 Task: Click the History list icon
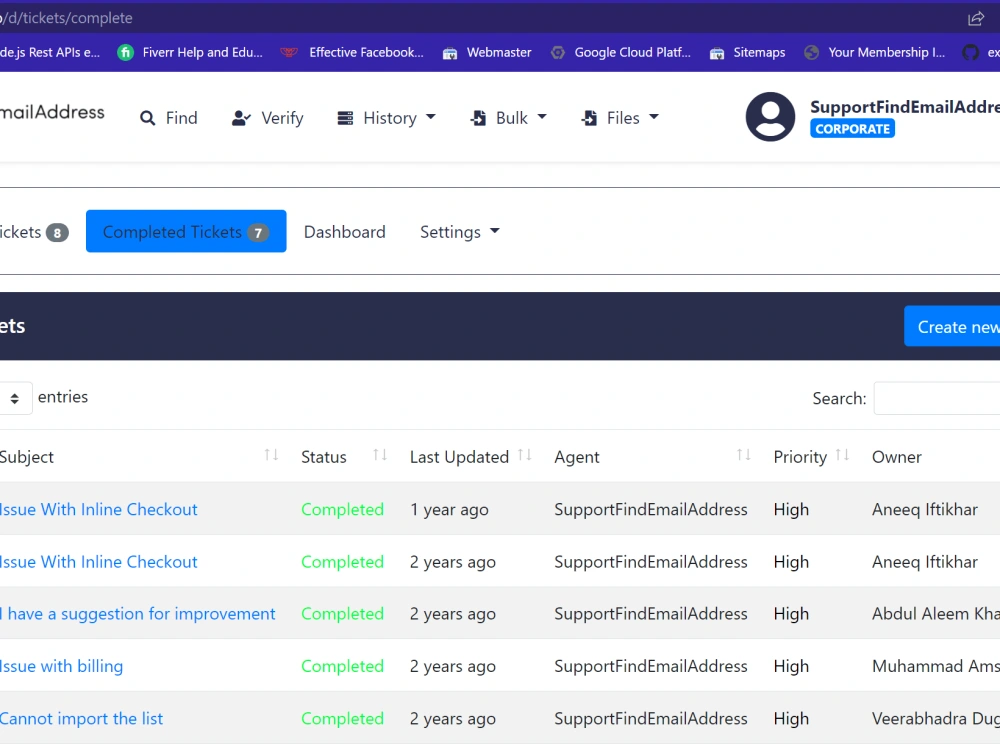click(345, 118)
